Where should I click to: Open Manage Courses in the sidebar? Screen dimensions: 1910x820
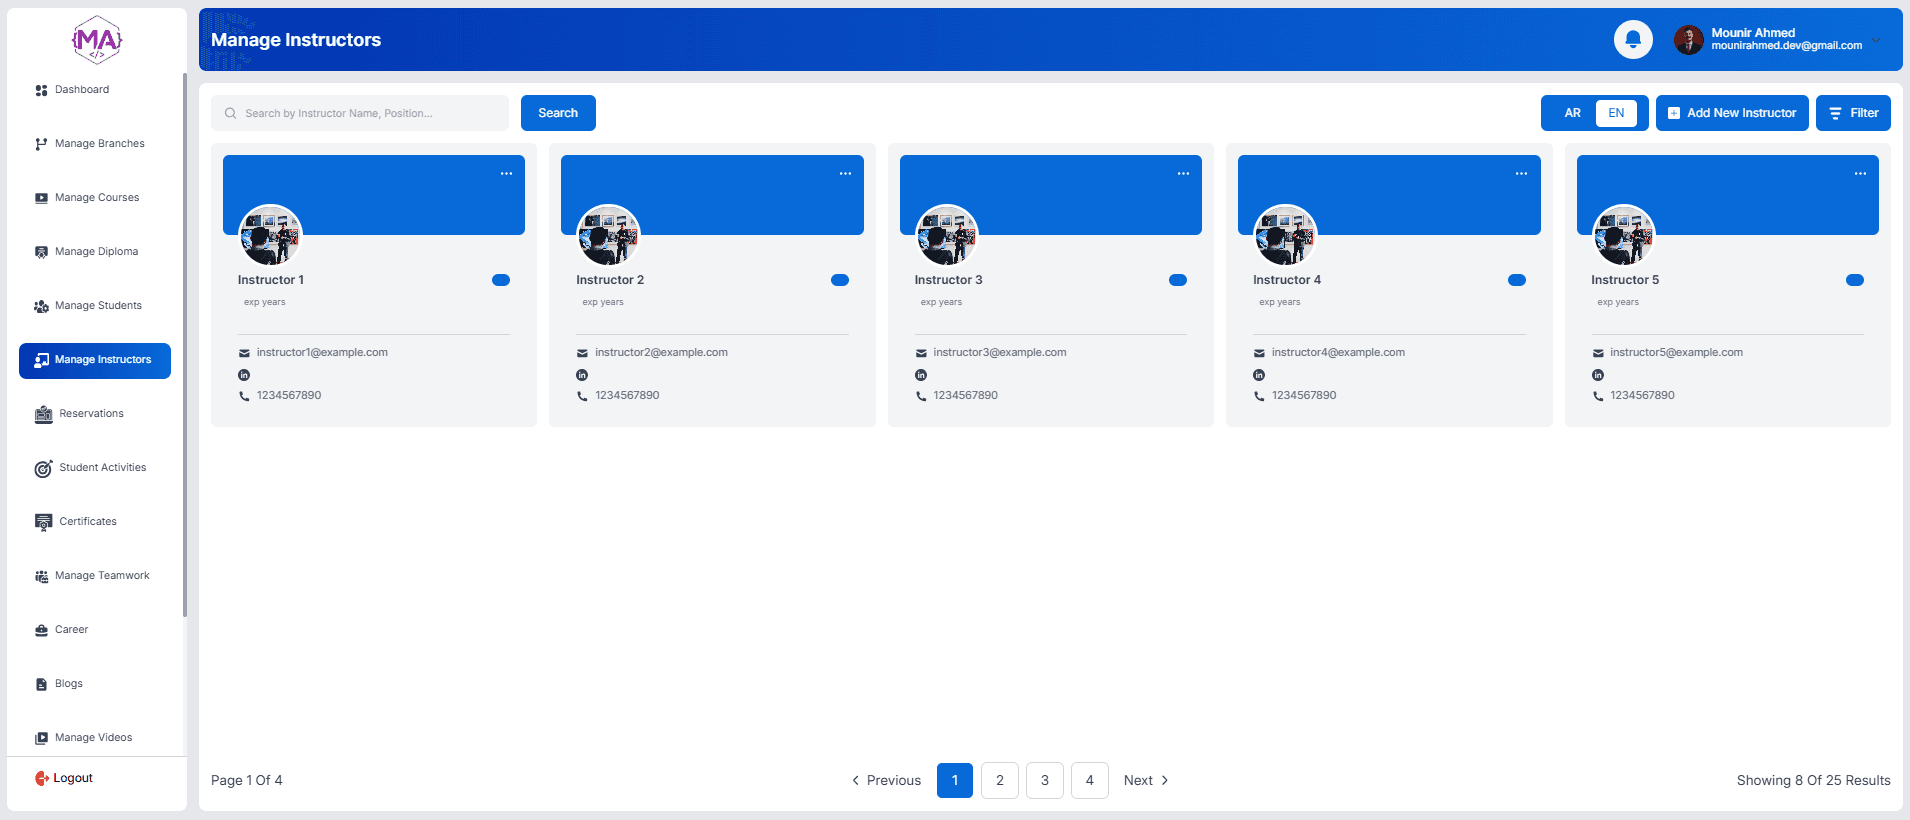click(96, 198)
